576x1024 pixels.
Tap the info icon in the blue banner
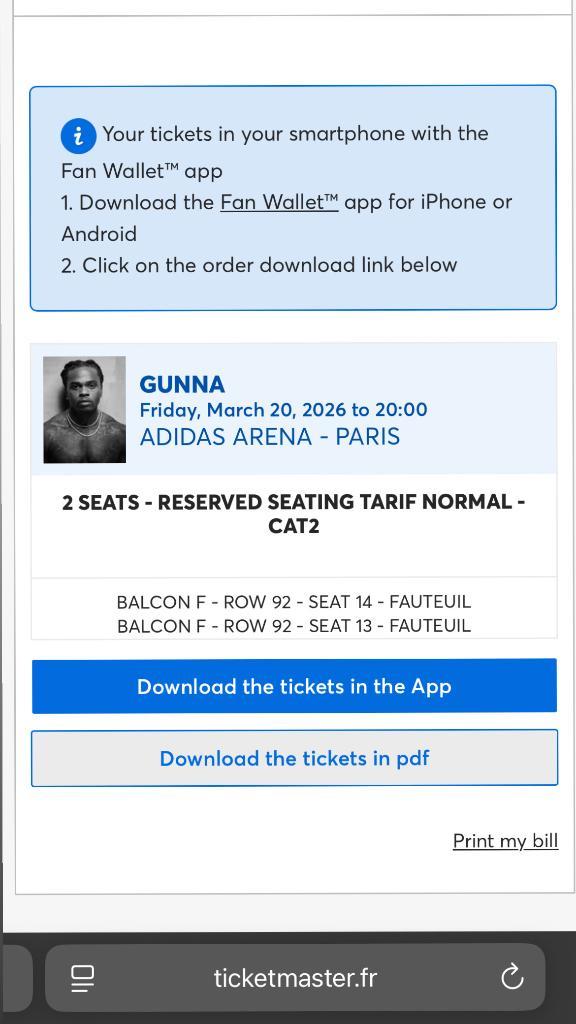pyautogui.click(x=77, y=133)
